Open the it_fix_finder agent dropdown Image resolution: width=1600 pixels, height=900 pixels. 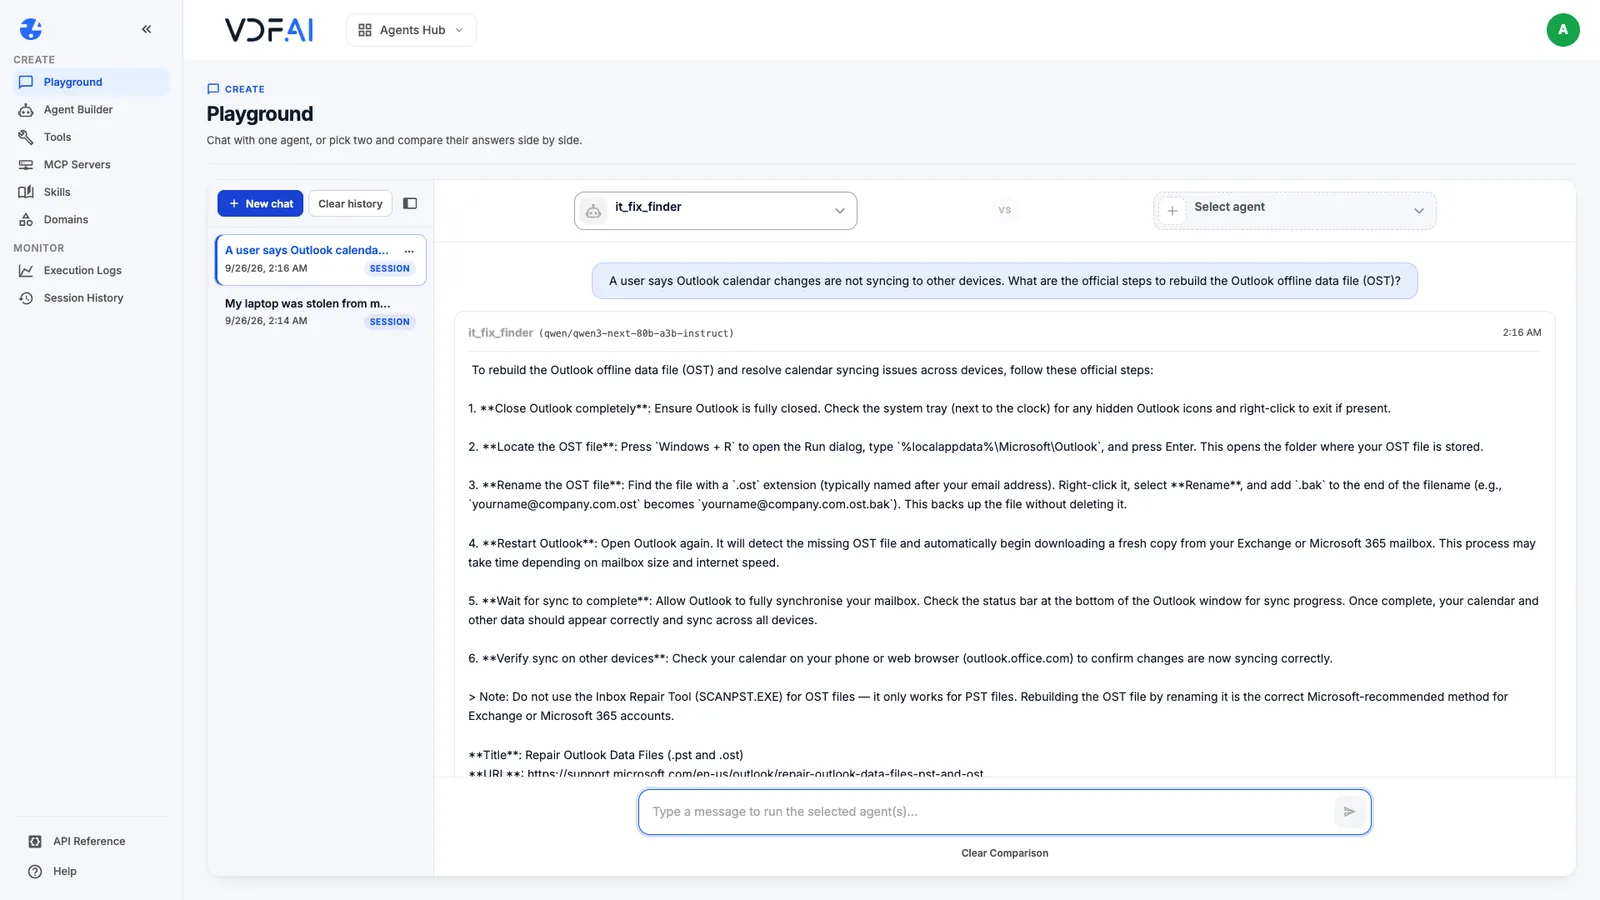[716, 211]
